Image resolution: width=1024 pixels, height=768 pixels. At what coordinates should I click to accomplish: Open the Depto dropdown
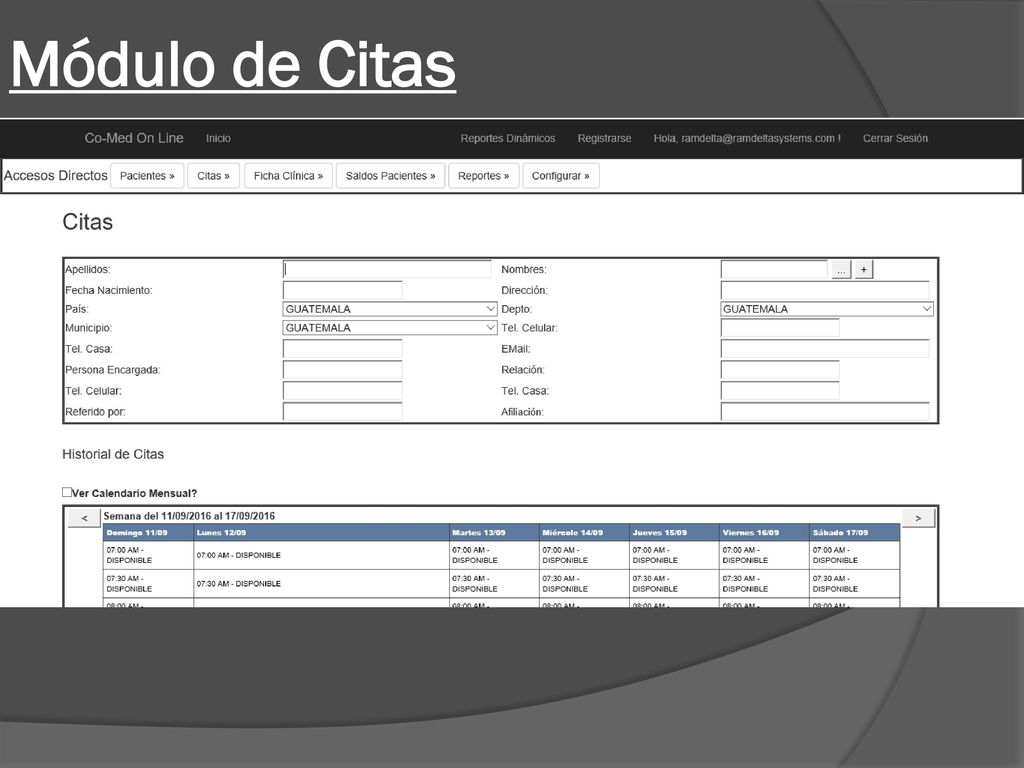[x=827, y=309]
